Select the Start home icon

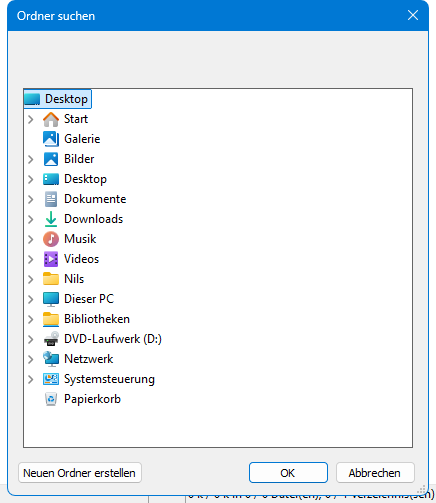coord(51,119)
